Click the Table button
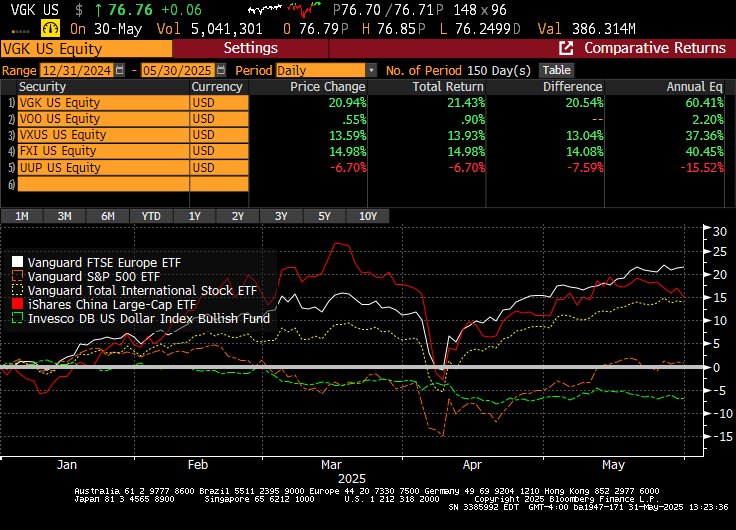 (556, 70)
